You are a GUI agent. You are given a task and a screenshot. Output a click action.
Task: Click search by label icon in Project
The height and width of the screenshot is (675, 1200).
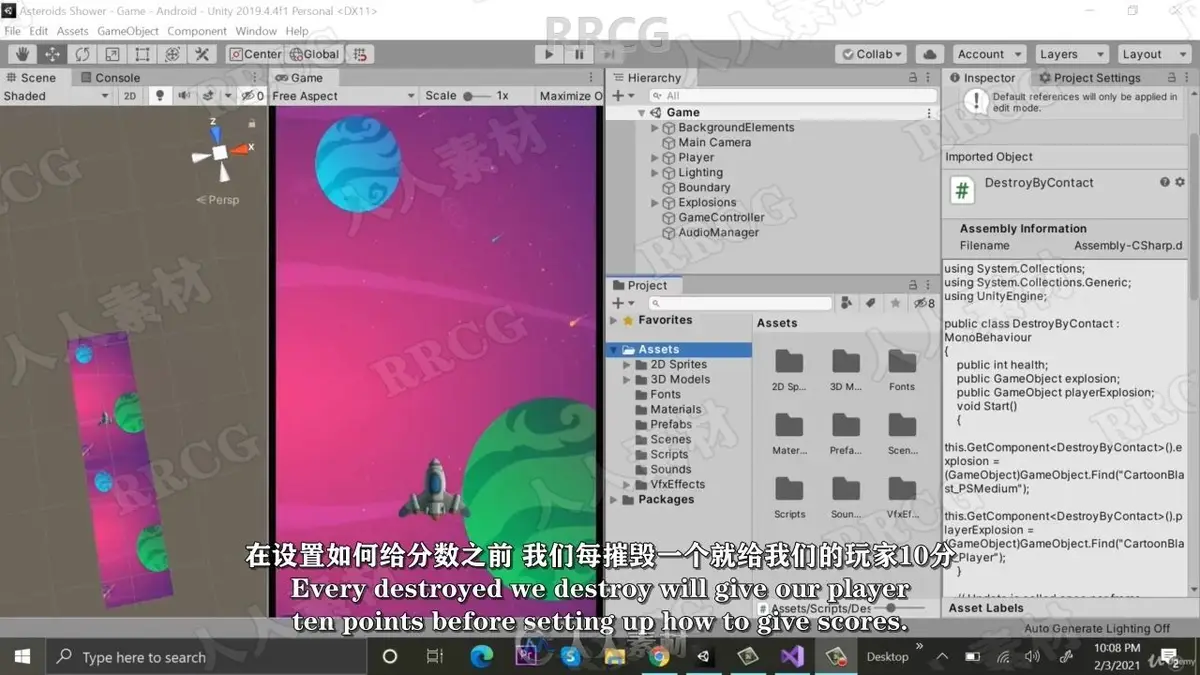(x=870, y=303)
